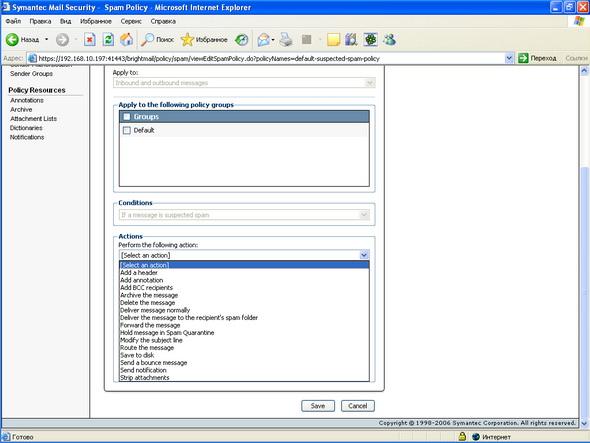590x443 pixels.
Task: Open the address bar history dropdown
Action: pyautogui.click(x=509, y=58)
